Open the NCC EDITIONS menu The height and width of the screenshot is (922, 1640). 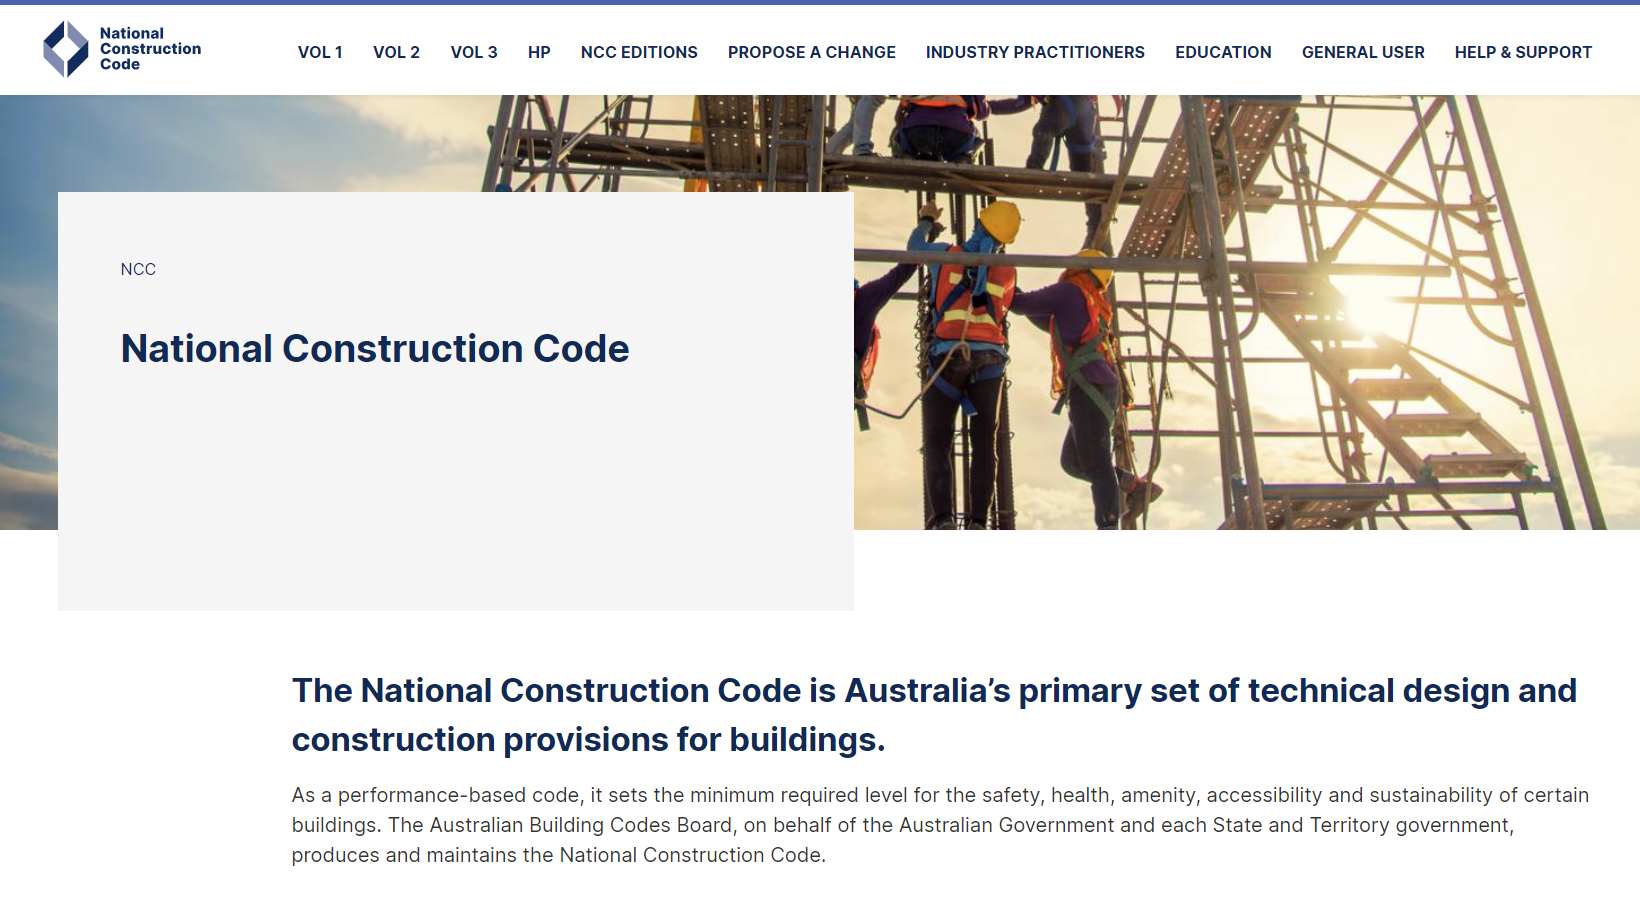pyautogui.click(x=639, y=52)
